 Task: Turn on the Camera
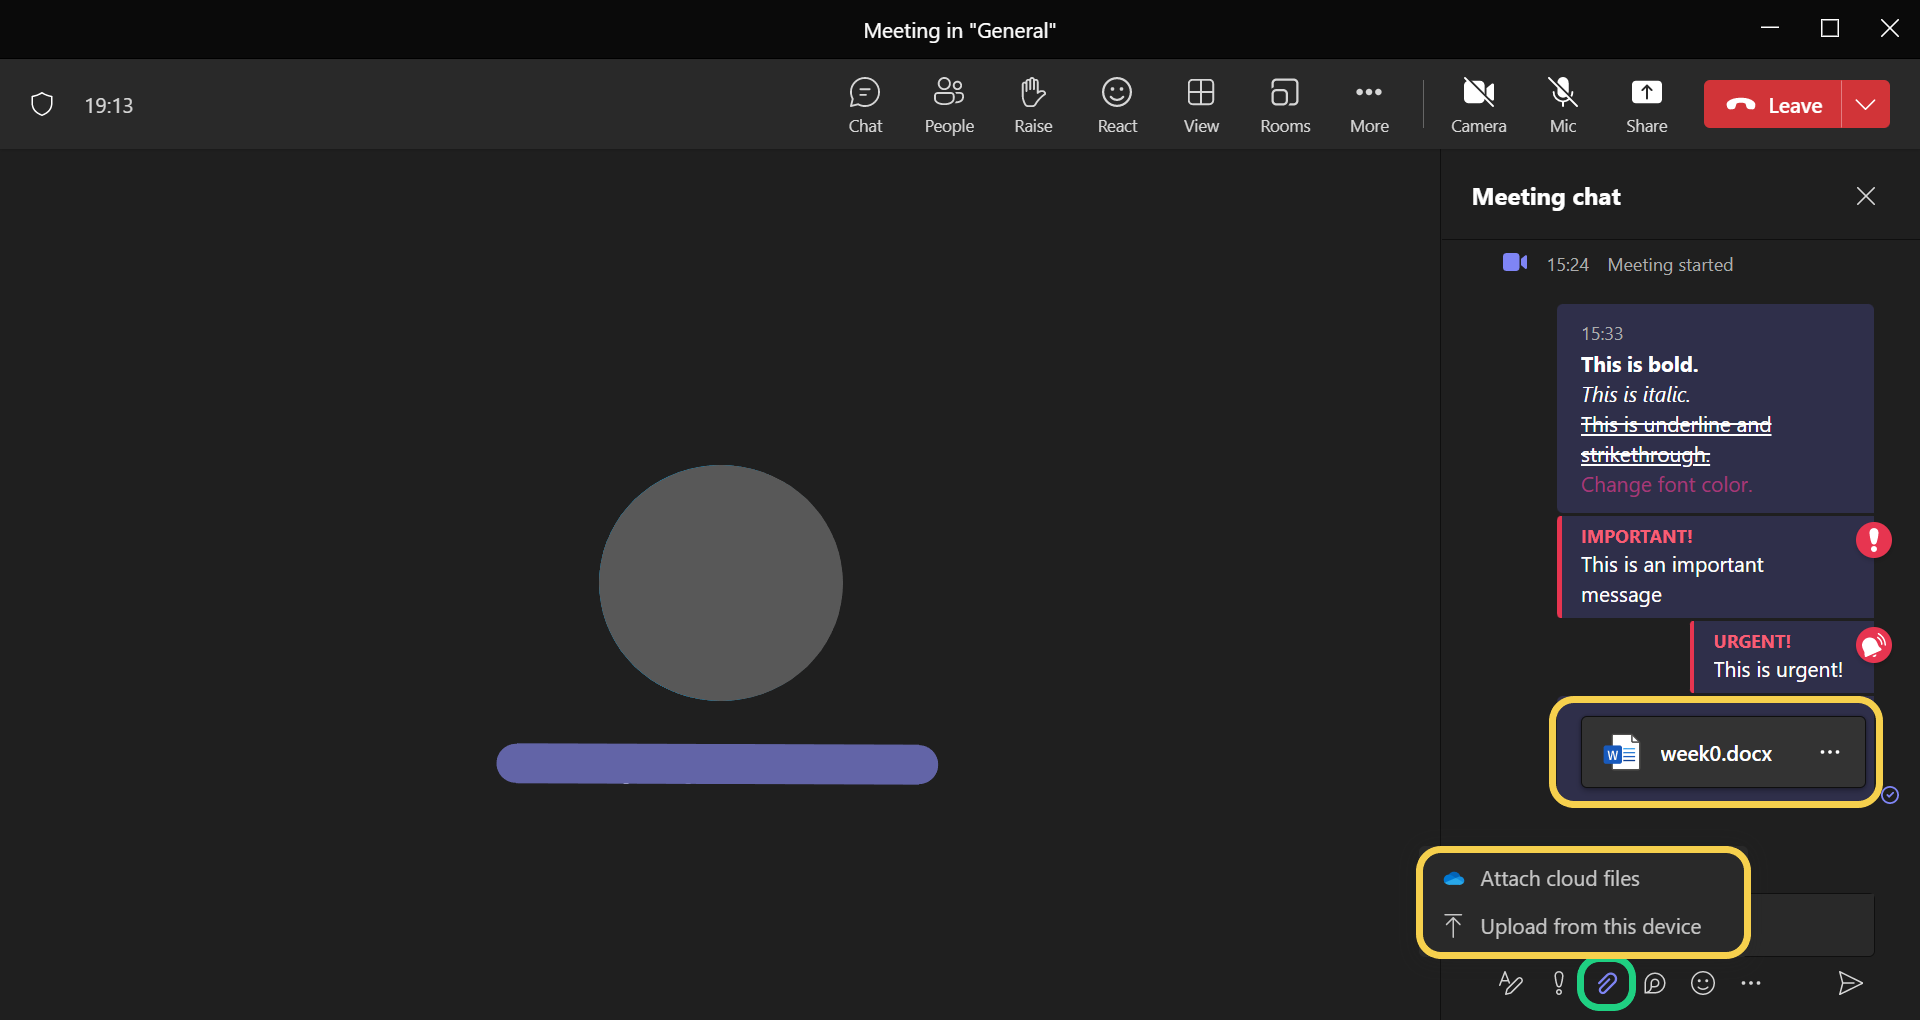(1478, 104)
